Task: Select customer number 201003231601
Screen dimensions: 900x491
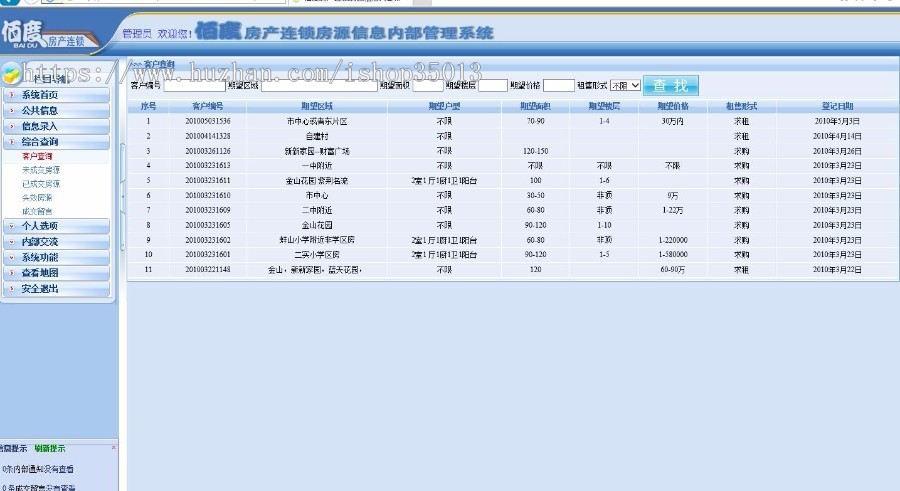Action: pos(208,254)
